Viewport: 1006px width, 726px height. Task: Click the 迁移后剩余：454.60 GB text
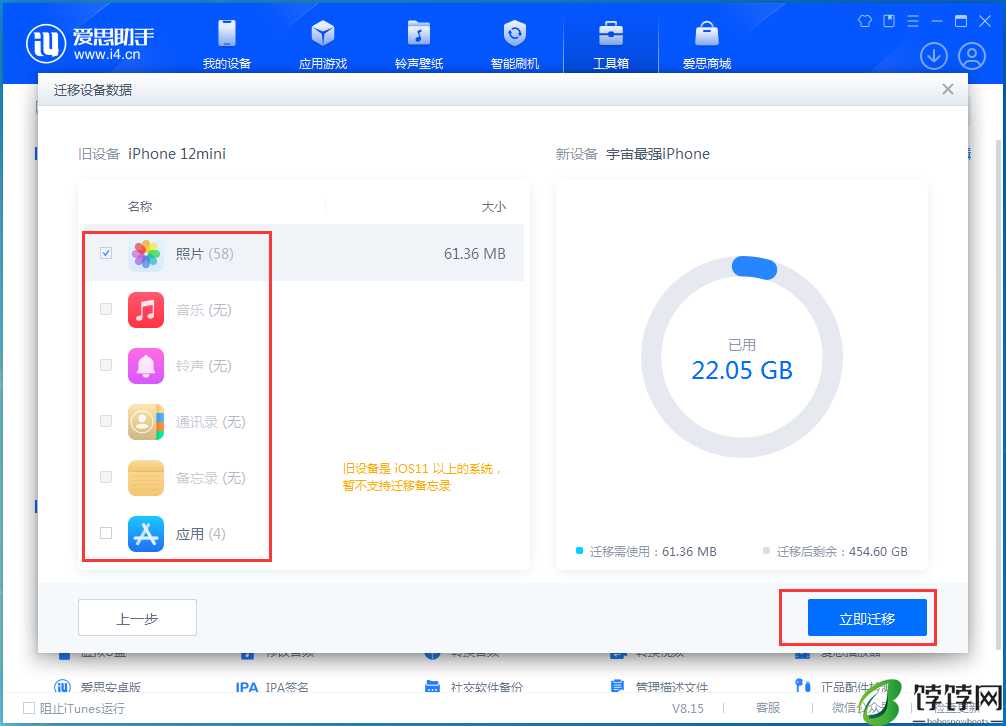point(842,551)
